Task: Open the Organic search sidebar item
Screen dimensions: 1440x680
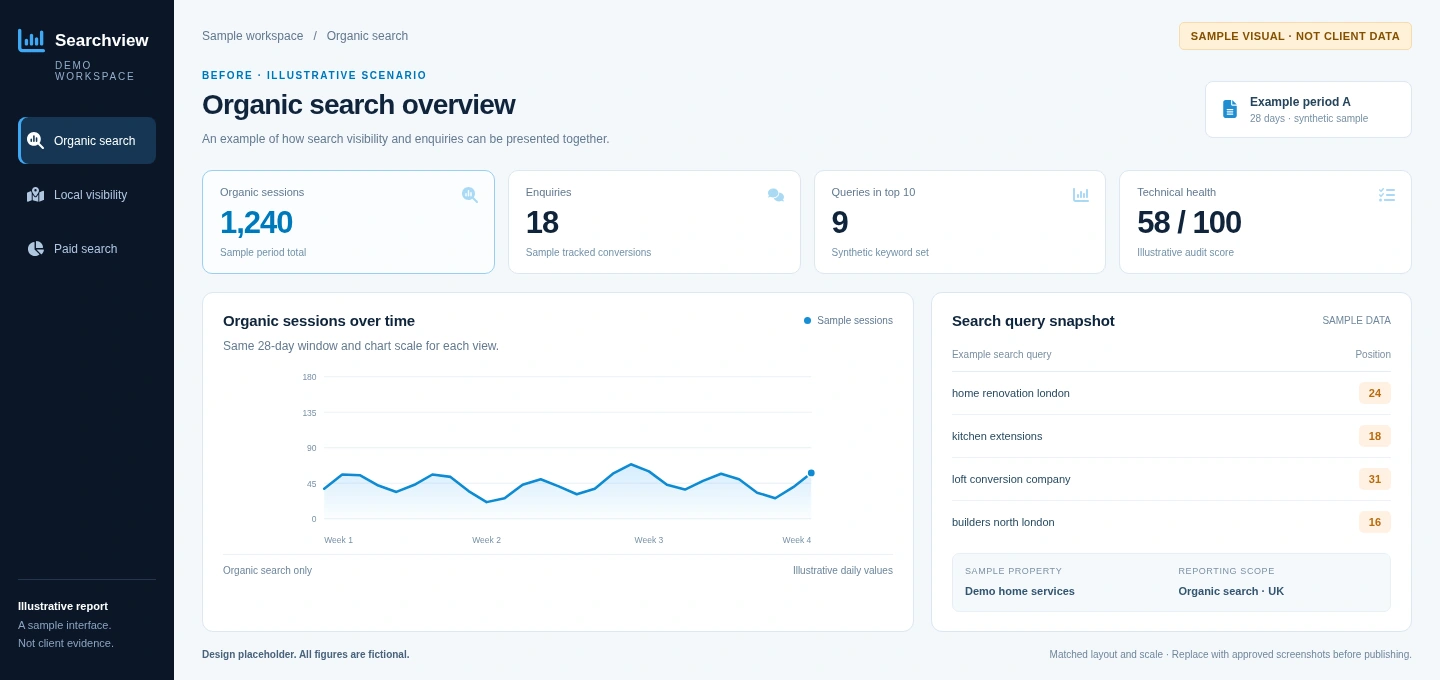Action: pos(87,141)
